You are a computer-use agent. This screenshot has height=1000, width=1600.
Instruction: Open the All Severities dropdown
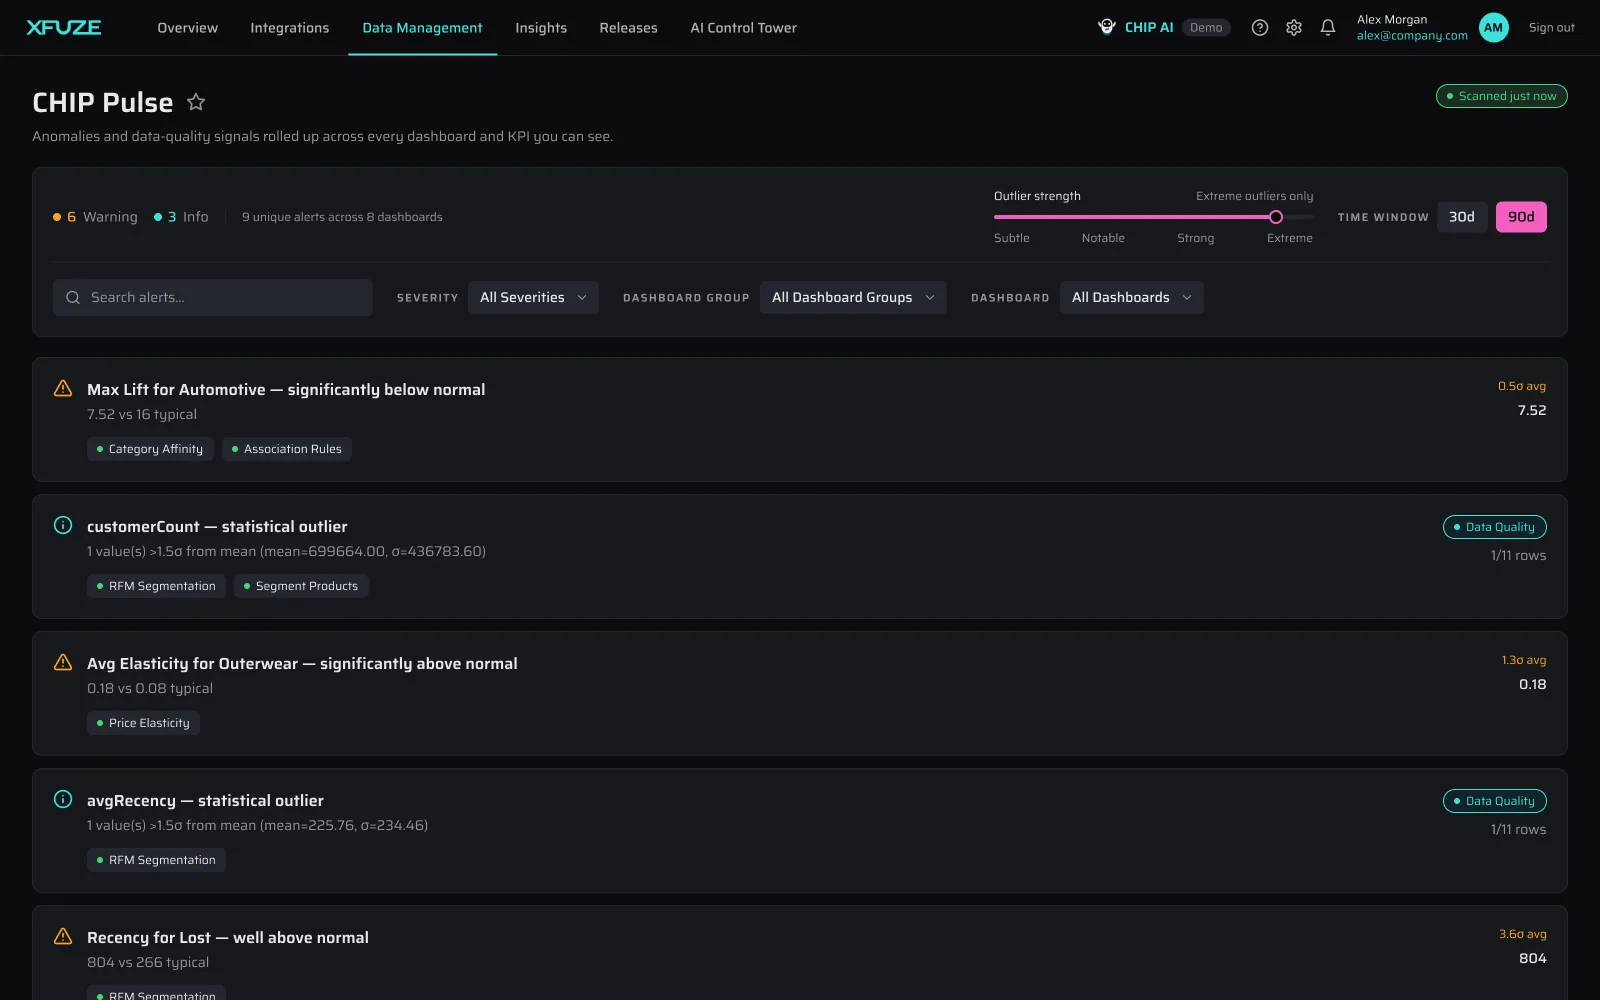click(x=533, y=297)
